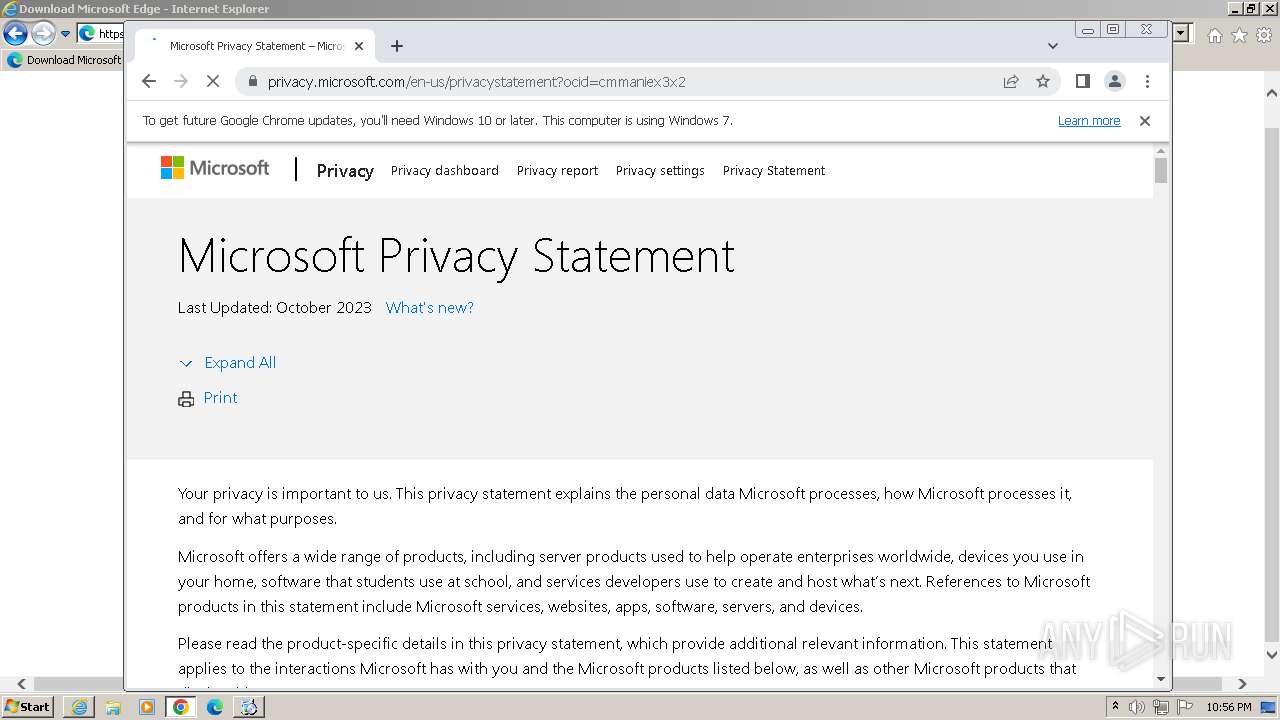
Task: View site info via the padlock icon
Action: [x=252, y=81]
